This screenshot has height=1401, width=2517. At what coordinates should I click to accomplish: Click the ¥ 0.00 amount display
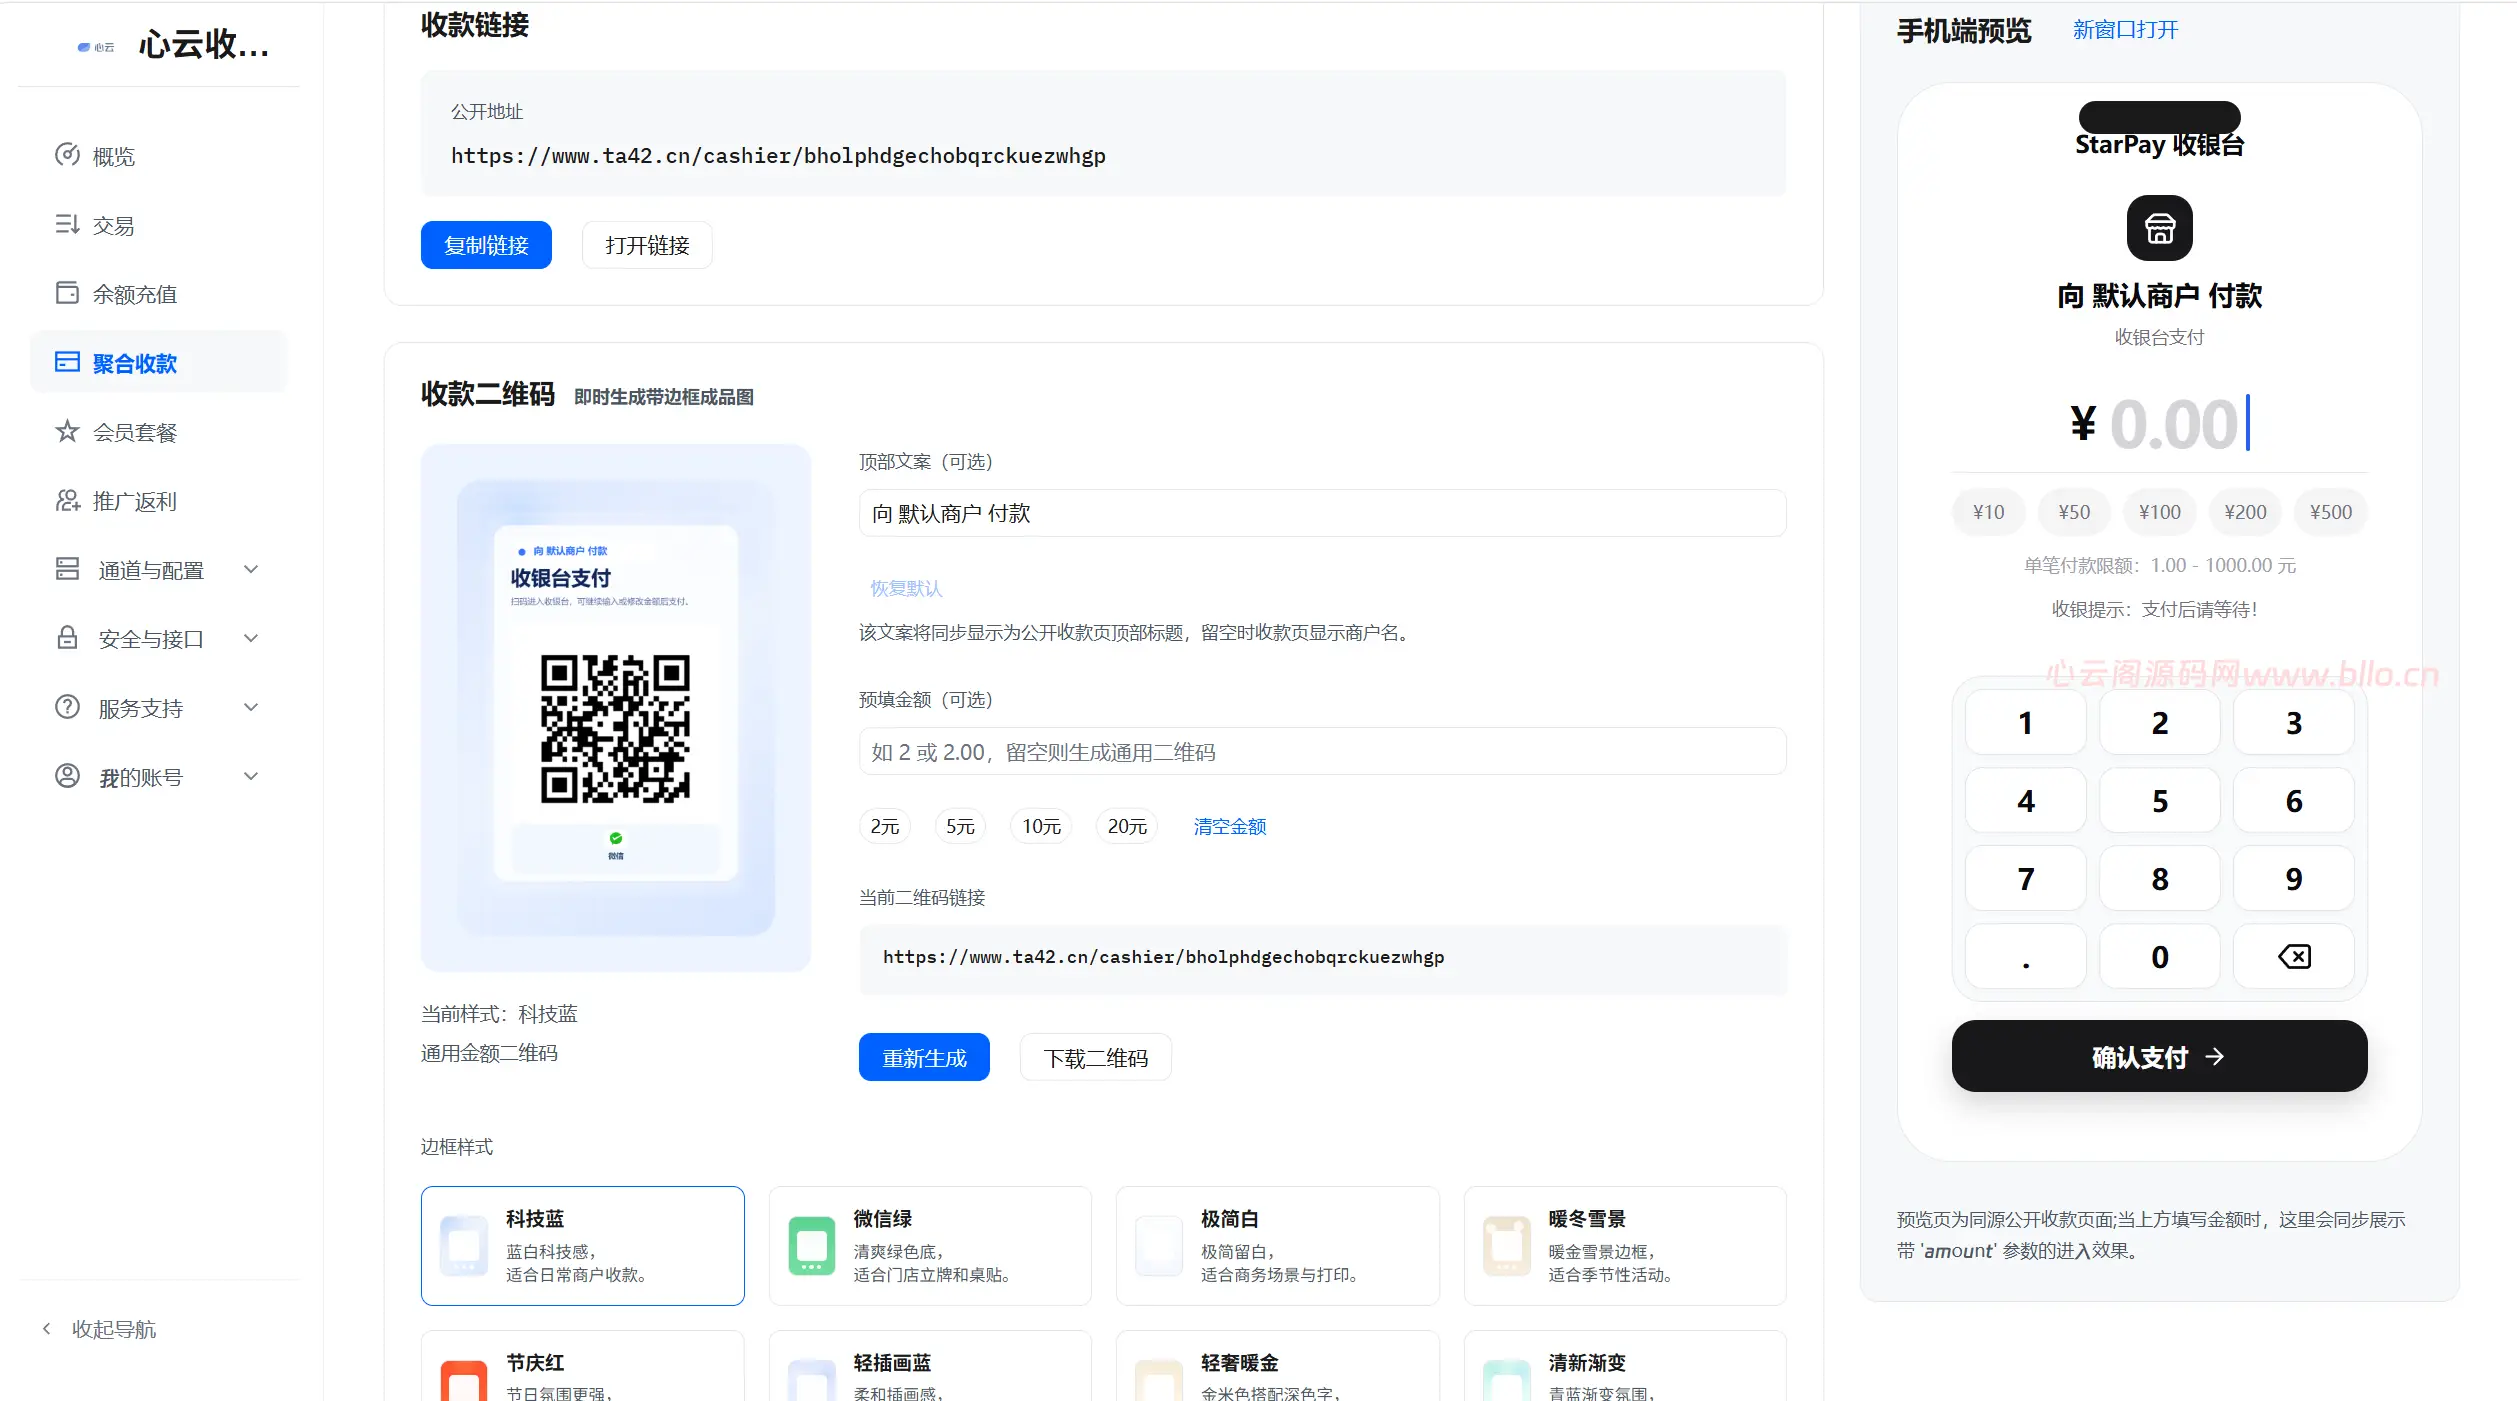pyautogui.click(x=2159, y=424)
